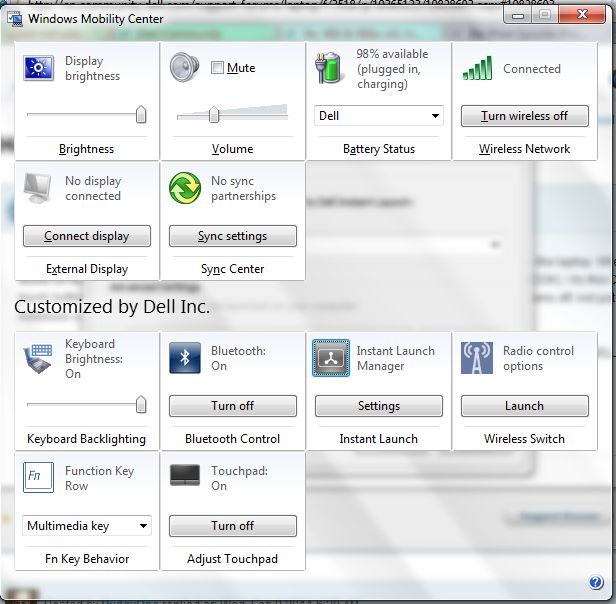Click the blue Bluetooth icon
This screenshot has height=604, width=616.
point(185,358)
